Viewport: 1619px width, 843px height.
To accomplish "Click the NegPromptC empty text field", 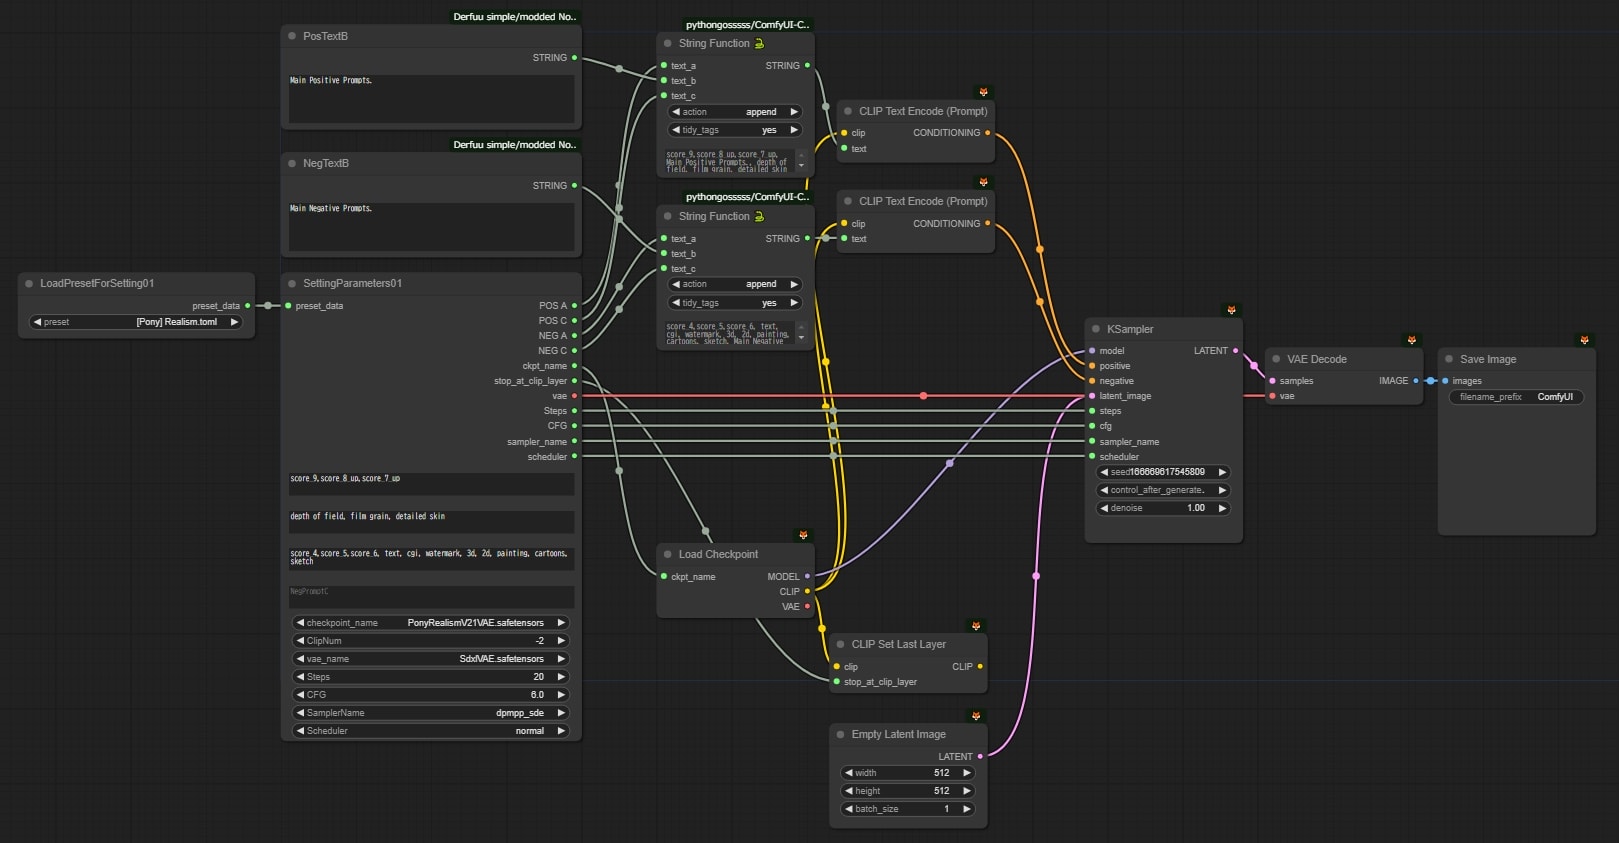I will pyautogui.click(x=431, y=596).
